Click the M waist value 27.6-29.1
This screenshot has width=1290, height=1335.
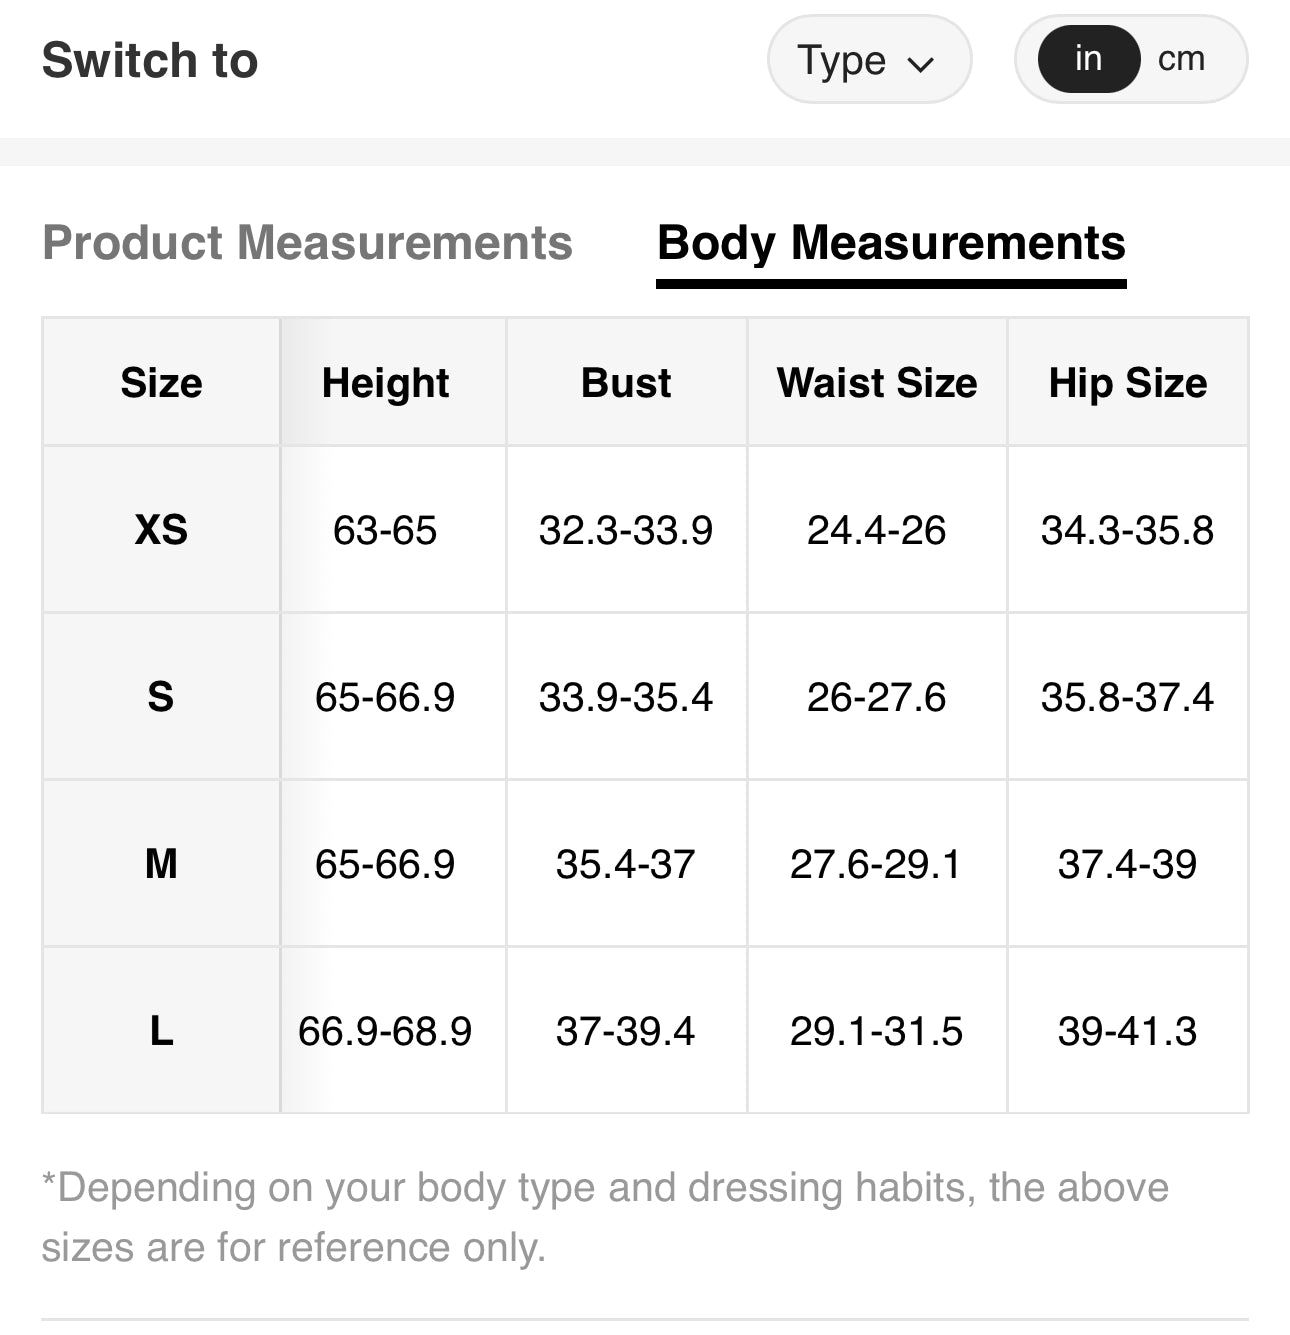(876, 864)
